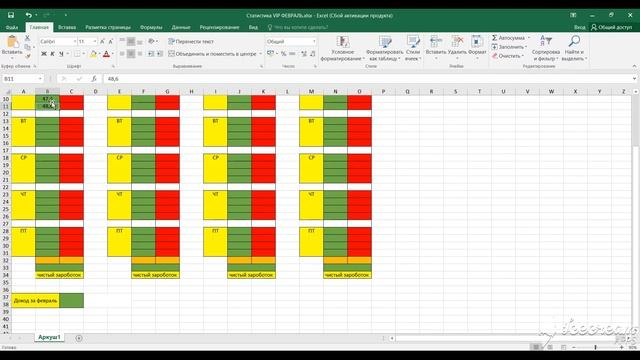The height and width of the screenshot is (360, 640).
Task: Click the Заполнить (Fill) button
Action: pos(509,47)
